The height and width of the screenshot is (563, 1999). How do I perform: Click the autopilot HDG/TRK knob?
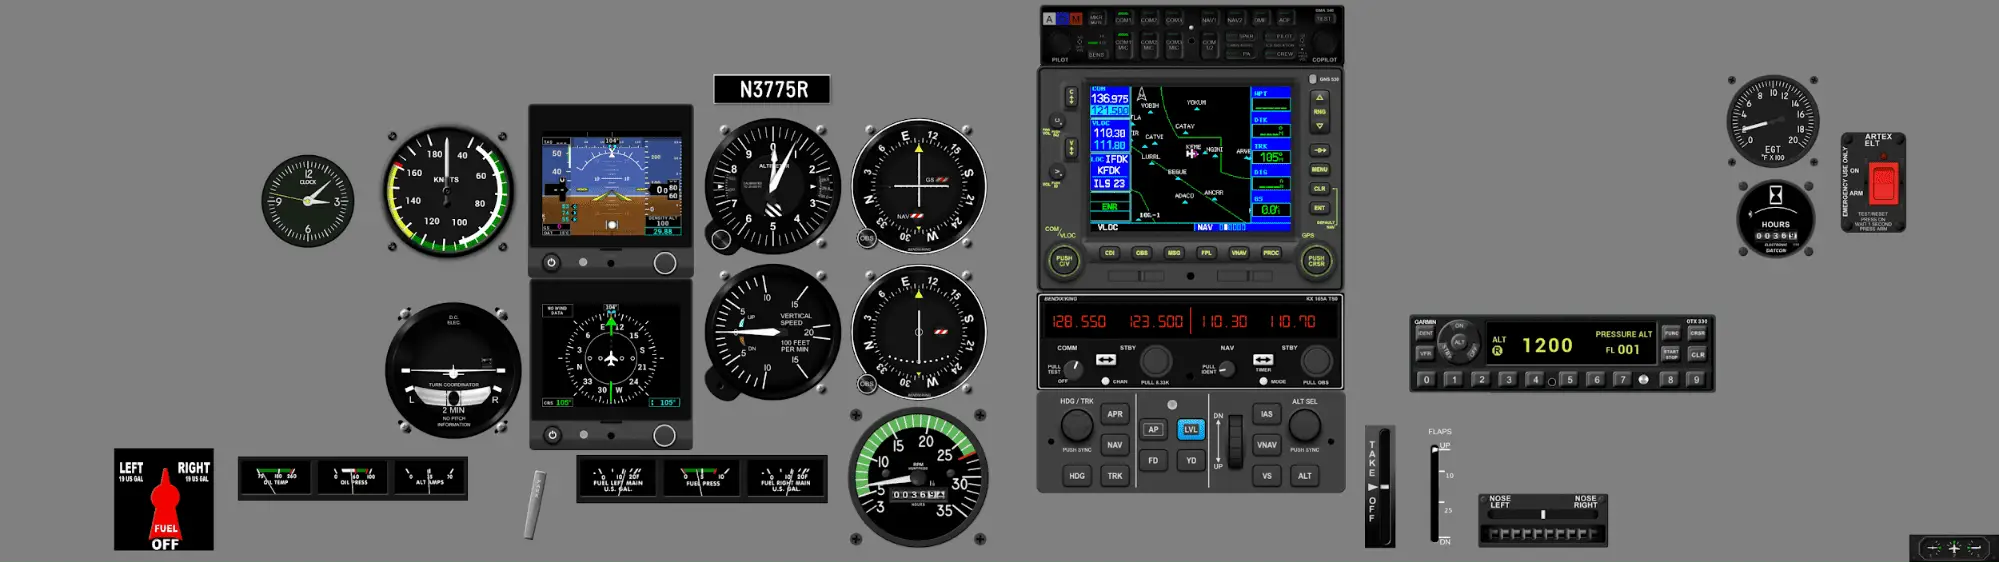pyautogui.click(x=1077, y=426)
